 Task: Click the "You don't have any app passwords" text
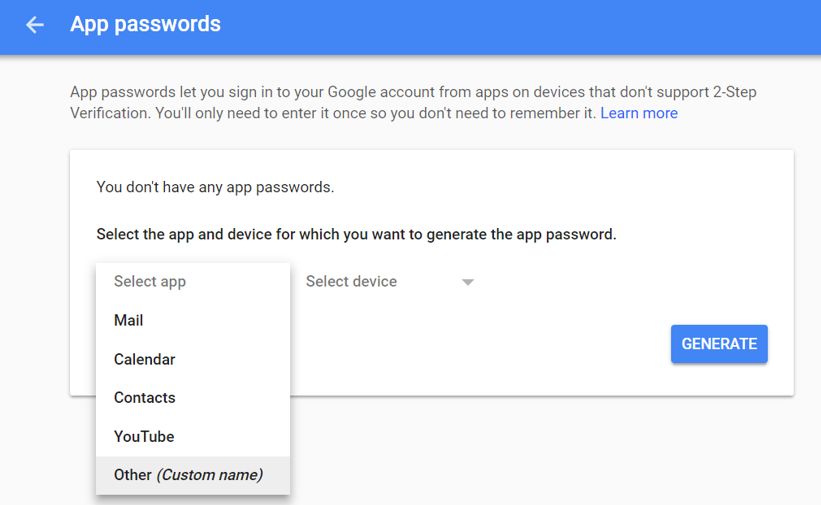215,187
